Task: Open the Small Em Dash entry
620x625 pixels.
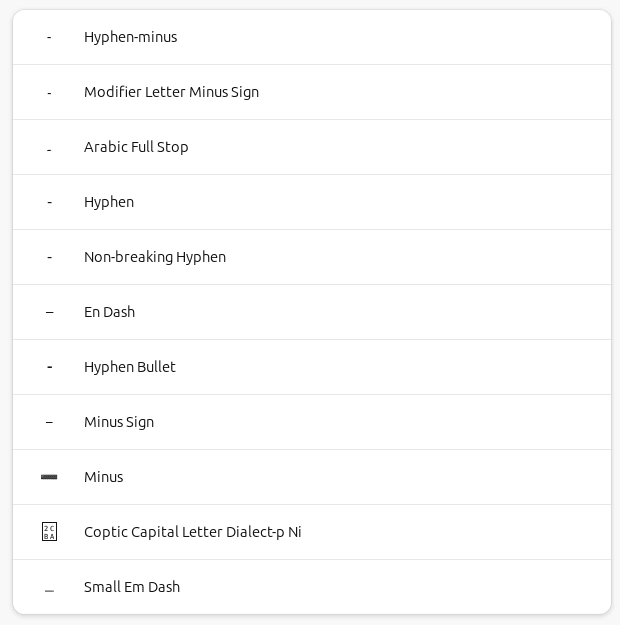Action: pos(312,587)
